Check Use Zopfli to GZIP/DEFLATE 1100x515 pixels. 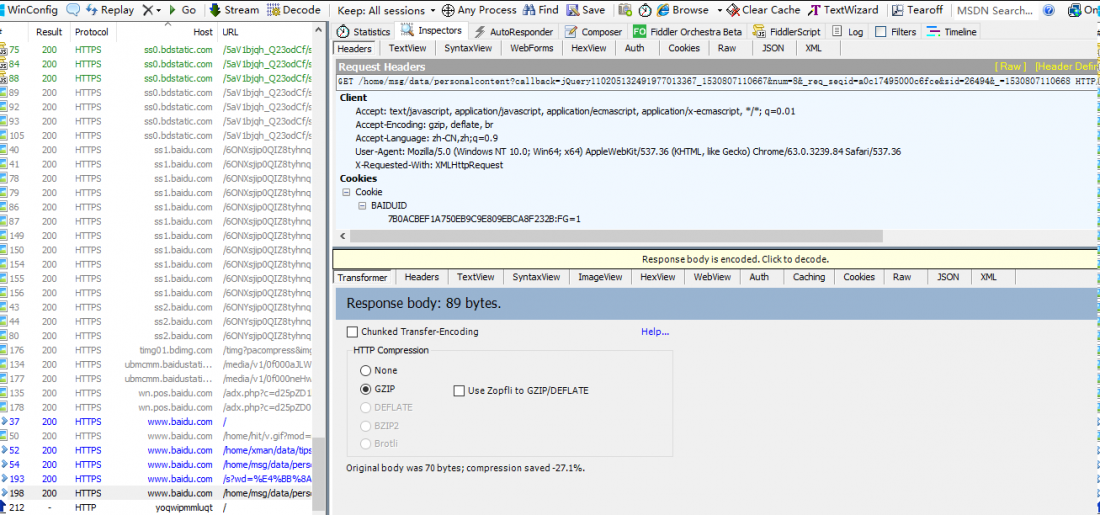(x=460, y=391)
